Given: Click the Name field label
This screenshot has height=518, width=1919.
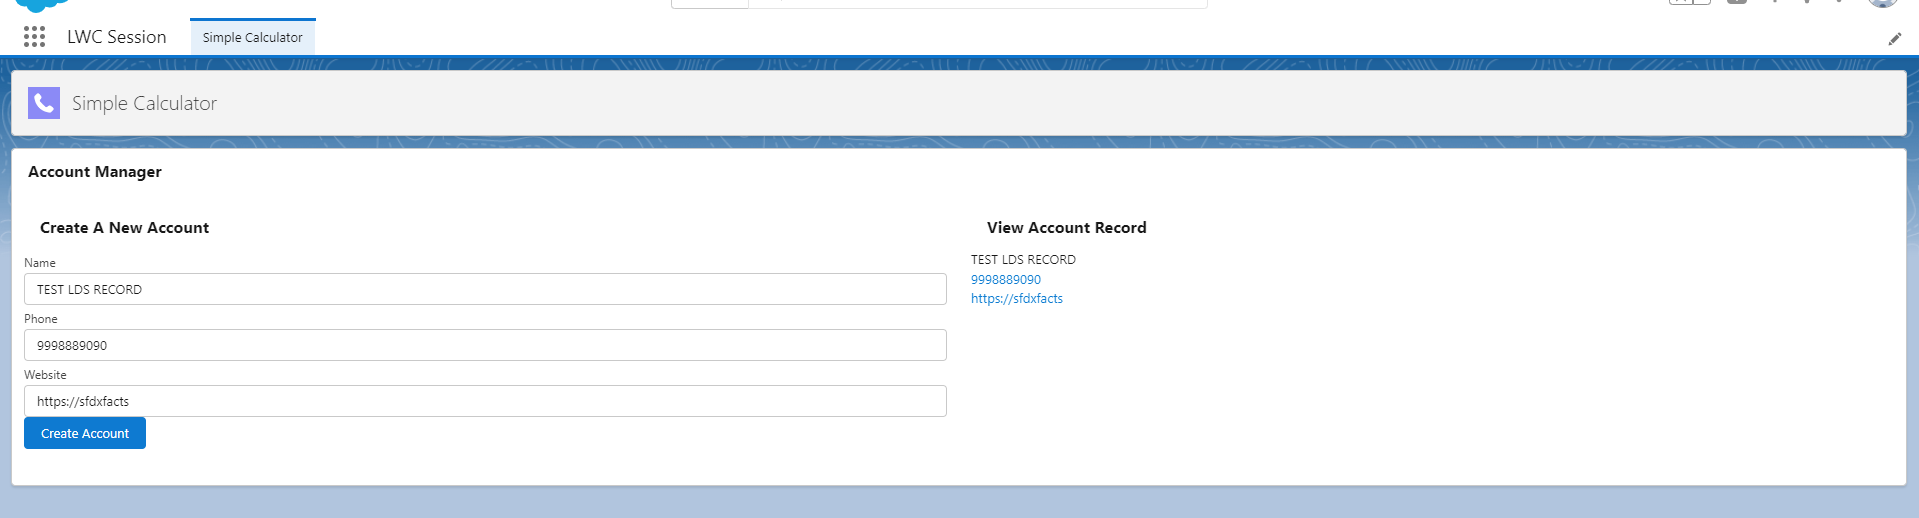Looking at the screenshot, I should (40, 263).
